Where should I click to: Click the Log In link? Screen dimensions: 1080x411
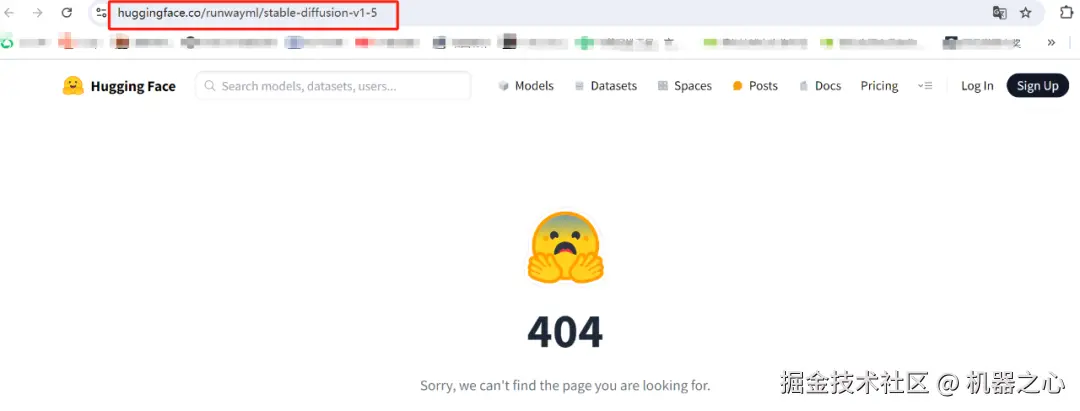(977, 86)
